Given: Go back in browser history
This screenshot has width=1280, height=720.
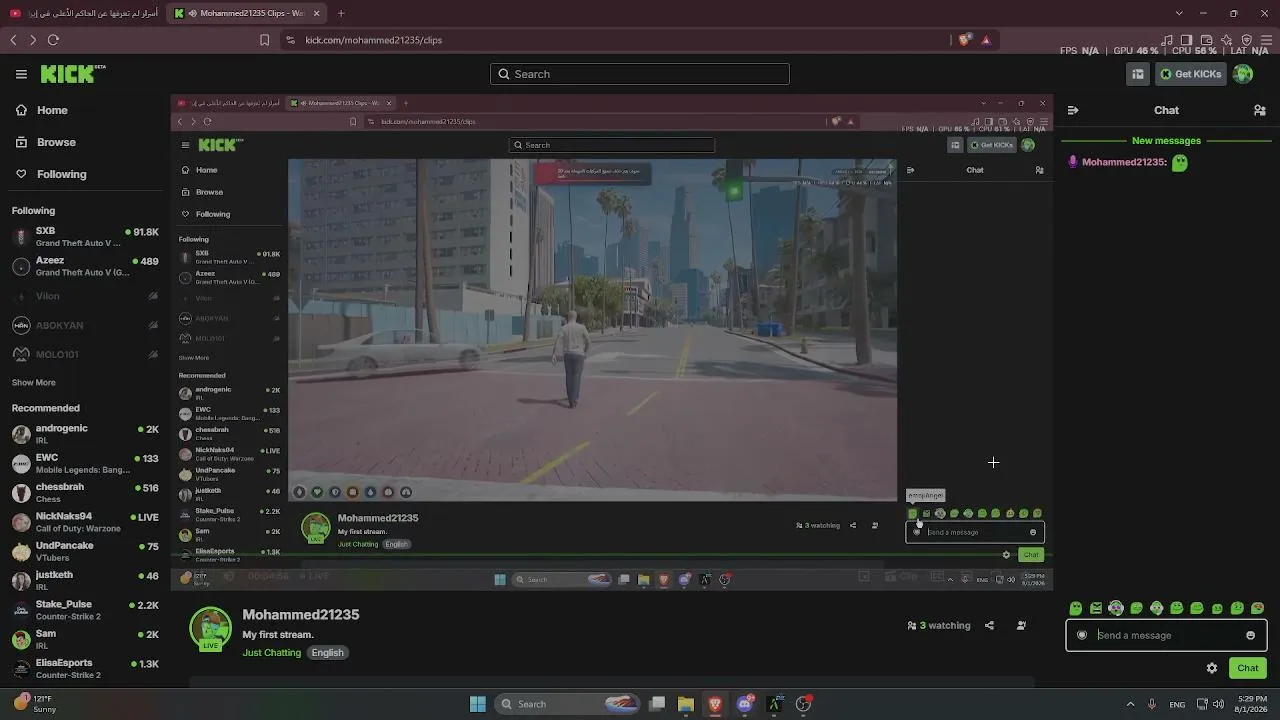Looking at the screenshot, I should (13, 40).
